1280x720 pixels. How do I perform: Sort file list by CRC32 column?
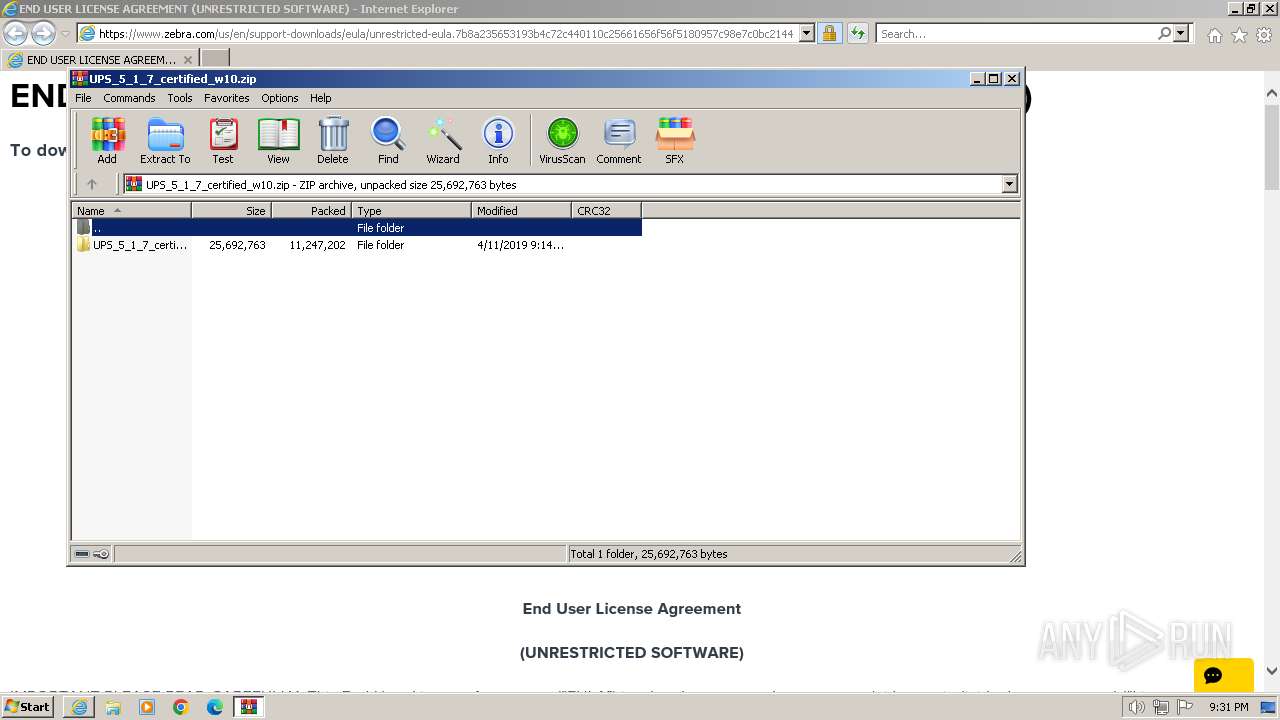pyautogui.click(x=606, y=210)
